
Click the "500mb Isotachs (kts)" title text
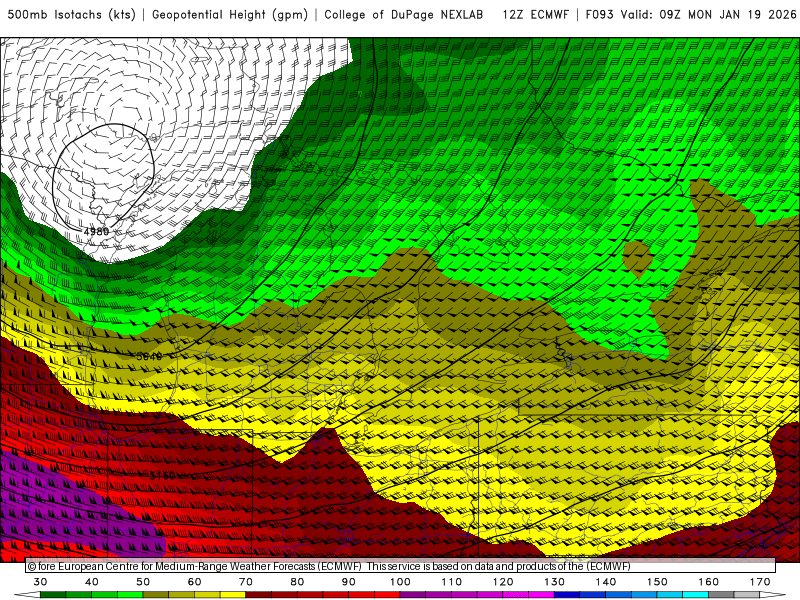pyautogui.click(x=71, y=15)
